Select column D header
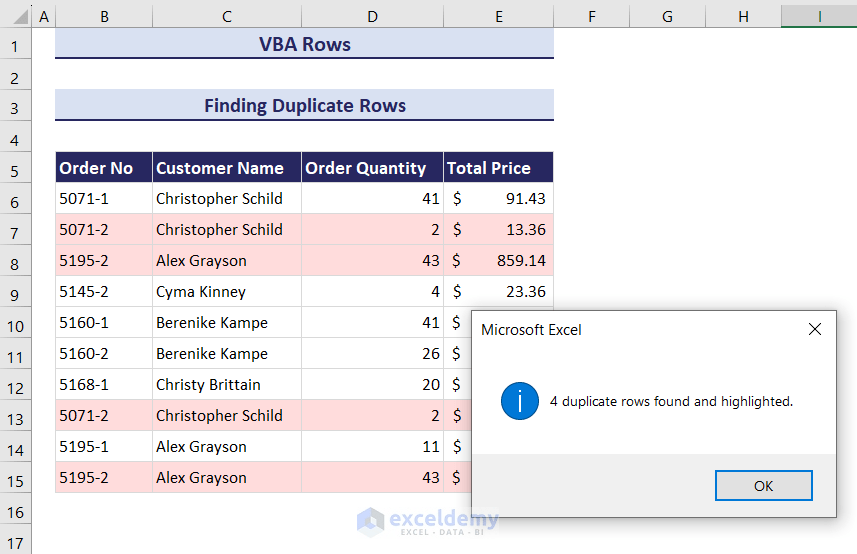 point(372,16)
